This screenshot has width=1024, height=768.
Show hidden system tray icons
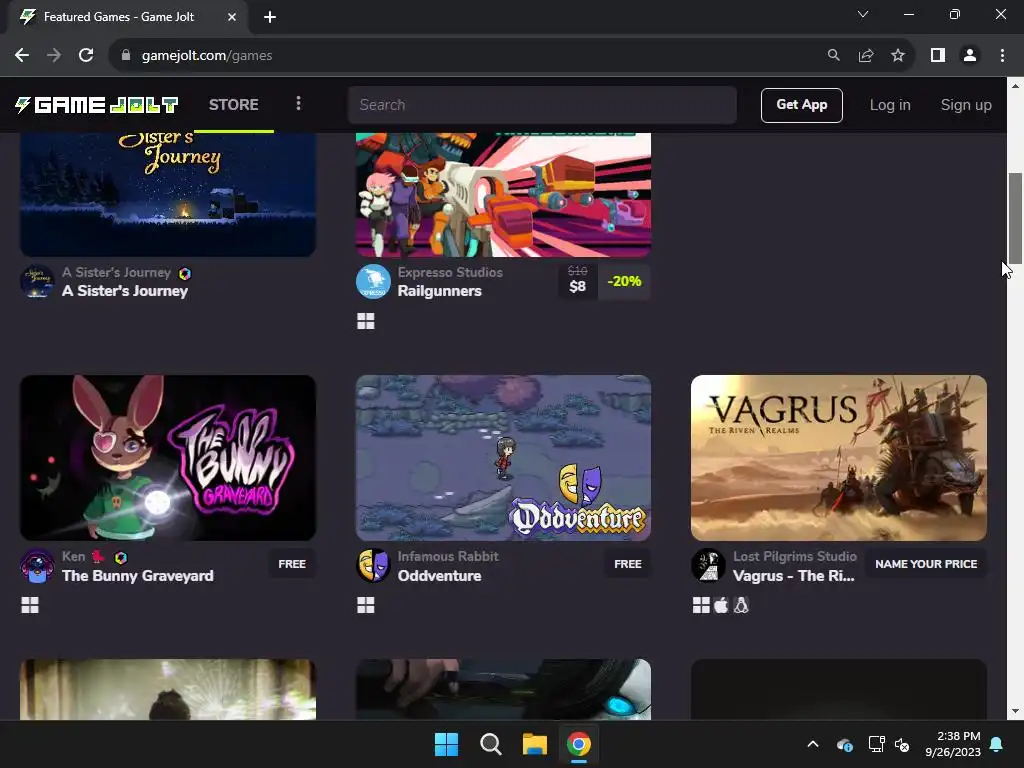812,744
